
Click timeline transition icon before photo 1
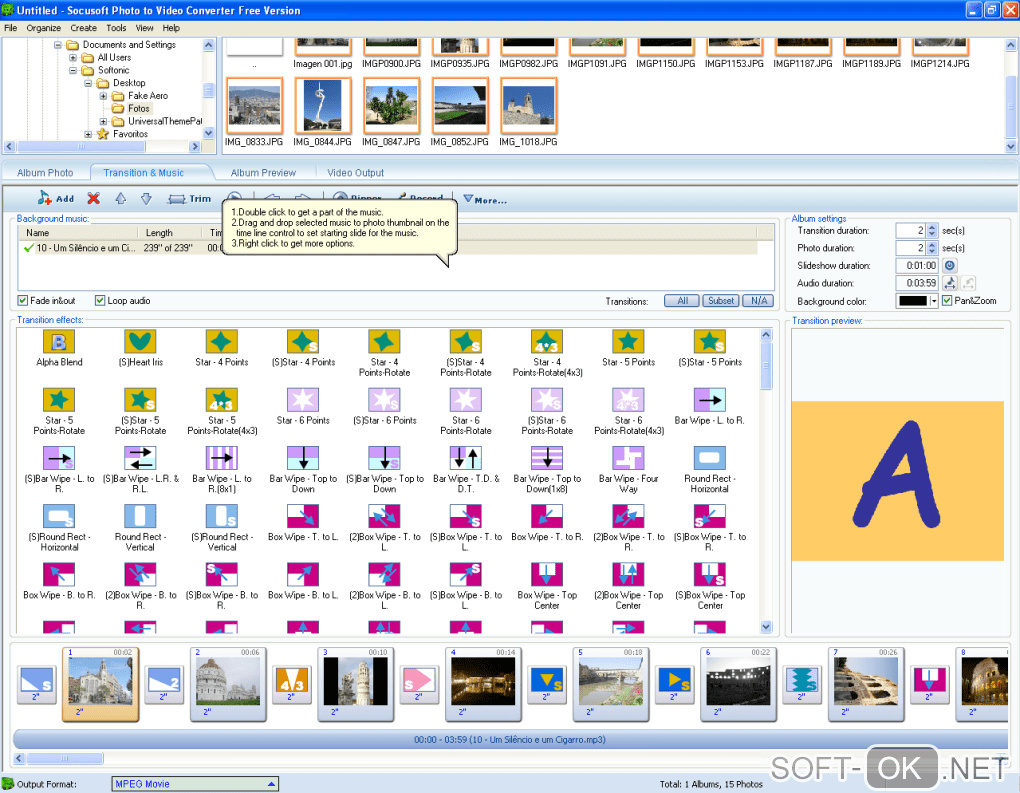pos(36,684)
